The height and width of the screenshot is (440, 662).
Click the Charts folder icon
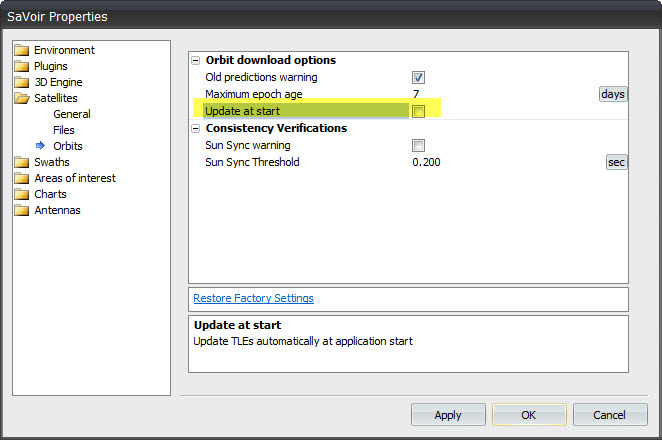[x=22, y=194]
